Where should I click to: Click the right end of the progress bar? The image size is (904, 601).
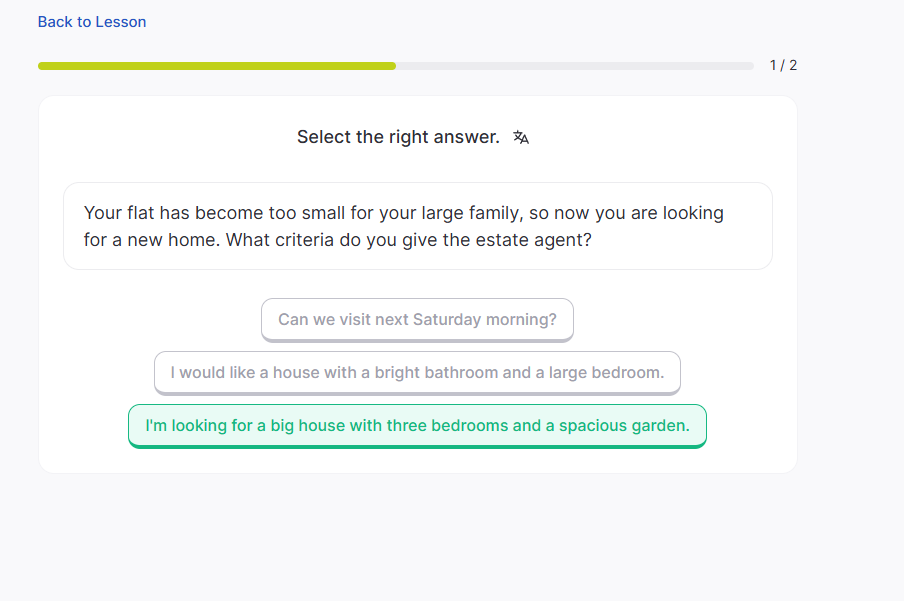point(750,66)
